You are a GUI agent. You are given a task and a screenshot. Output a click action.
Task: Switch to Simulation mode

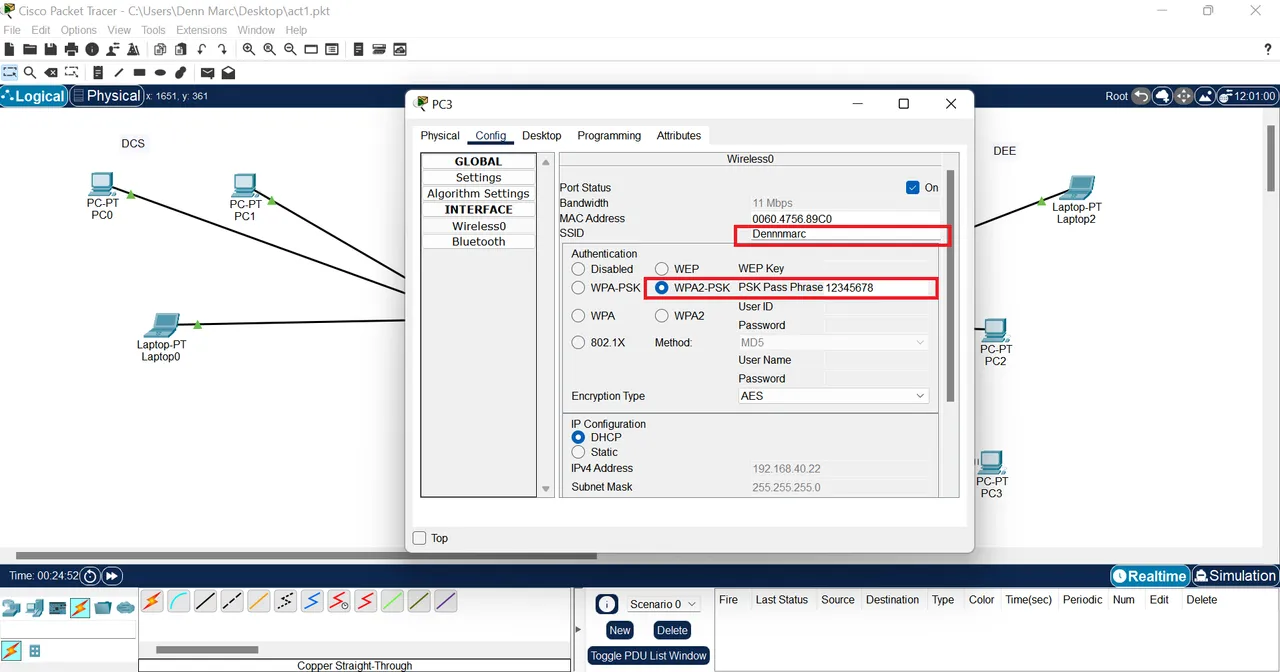(1235, 576)
